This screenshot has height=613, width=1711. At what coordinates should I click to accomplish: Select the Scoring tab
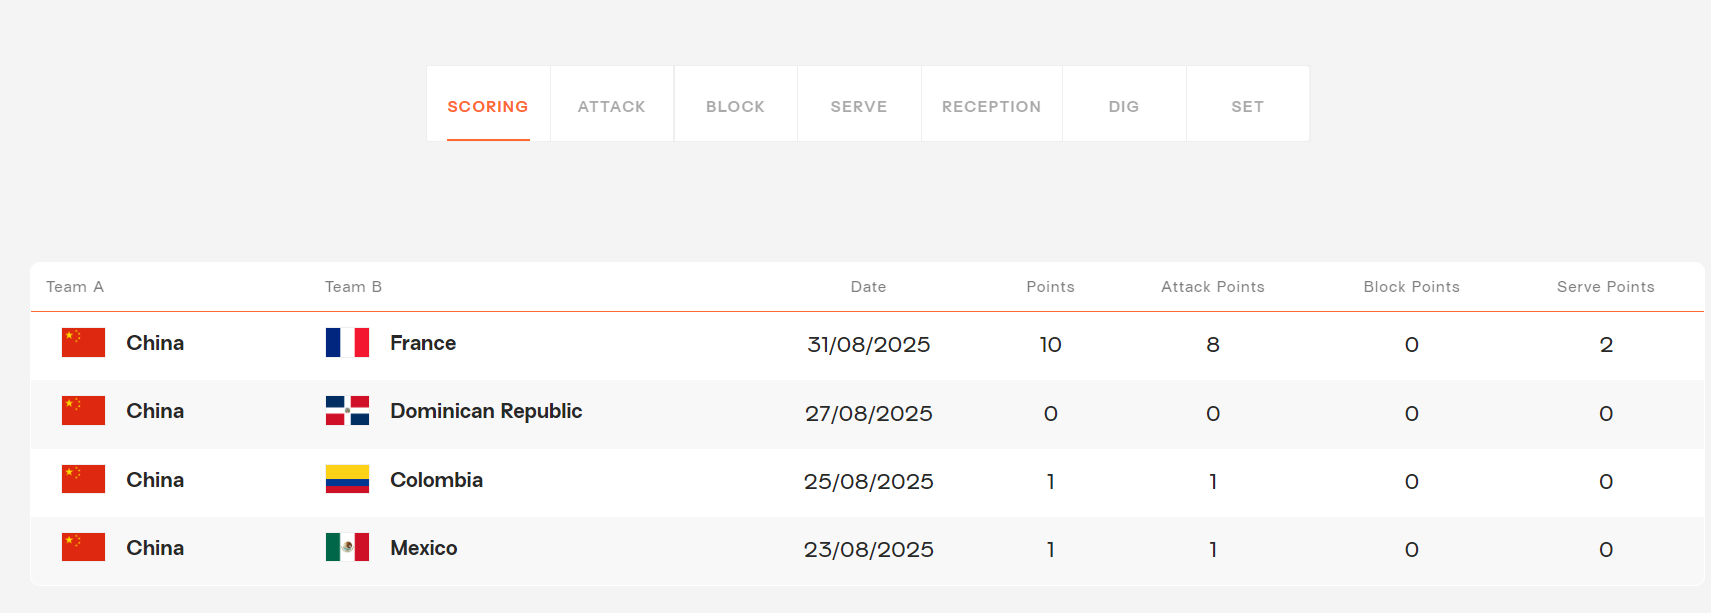[x=487, y=106]
